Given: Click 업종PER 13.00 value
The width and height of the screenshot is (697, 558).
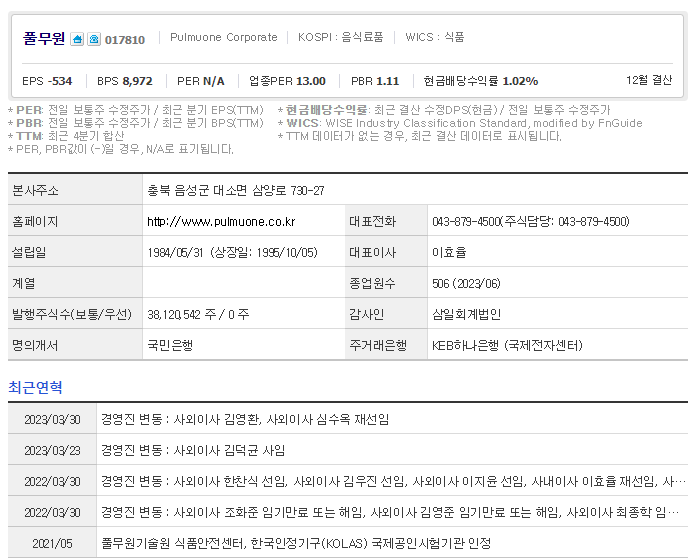Looking at the screenshot, I should pyautogui.click(x=287, y=81).
